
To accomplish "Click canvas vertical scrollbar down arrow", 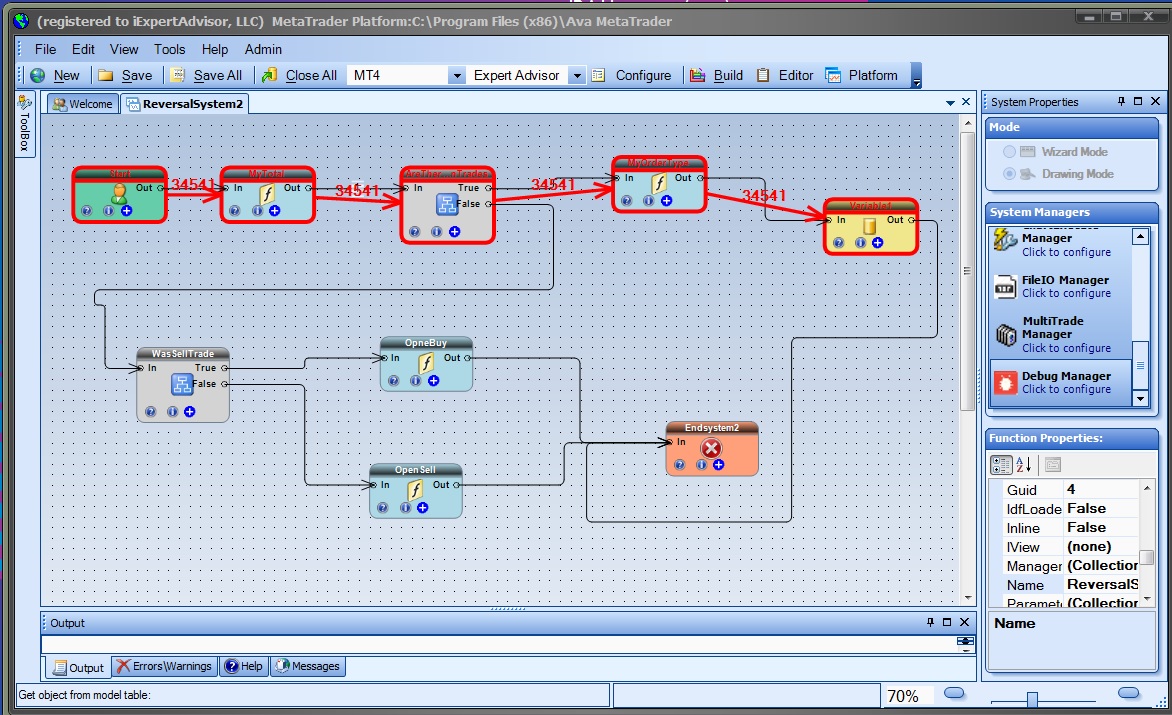I will point(968,598).
